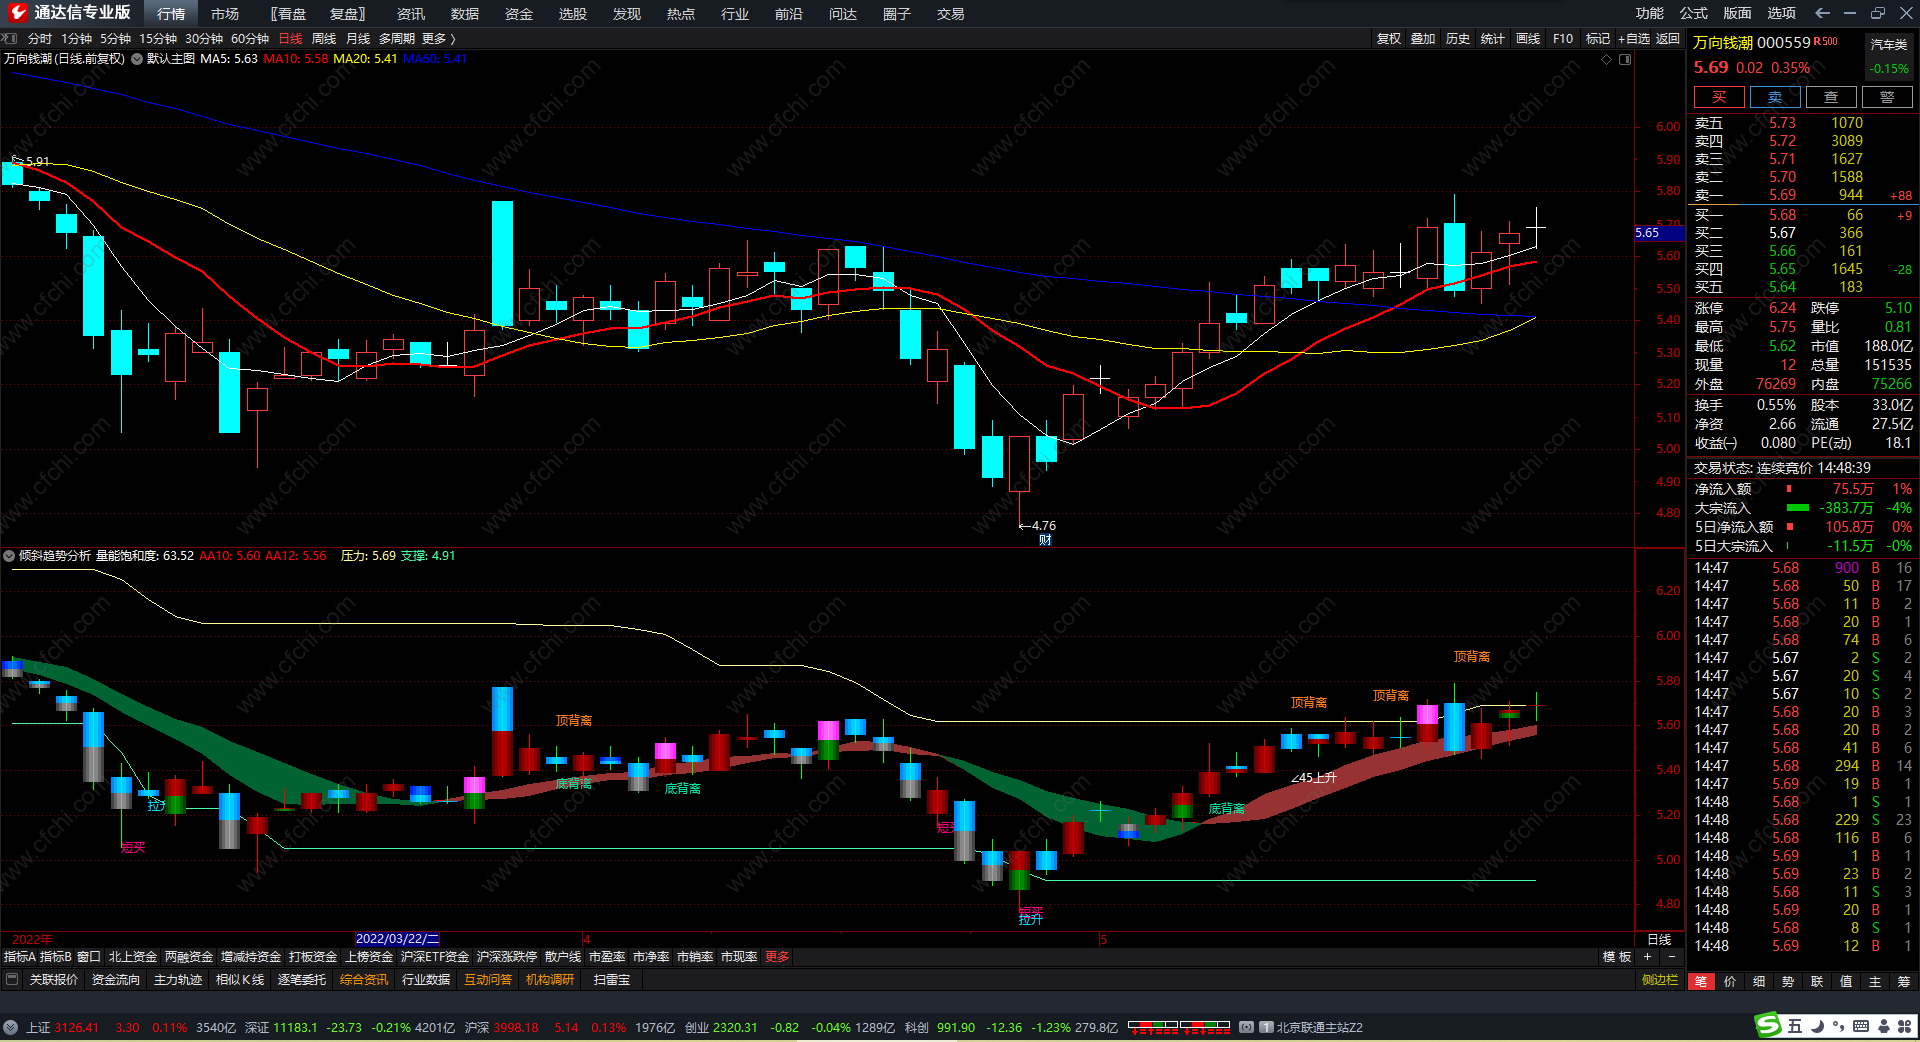Click the Sogou 五 input mode icon
1920x1042 pixels.
(1795, 1026)
